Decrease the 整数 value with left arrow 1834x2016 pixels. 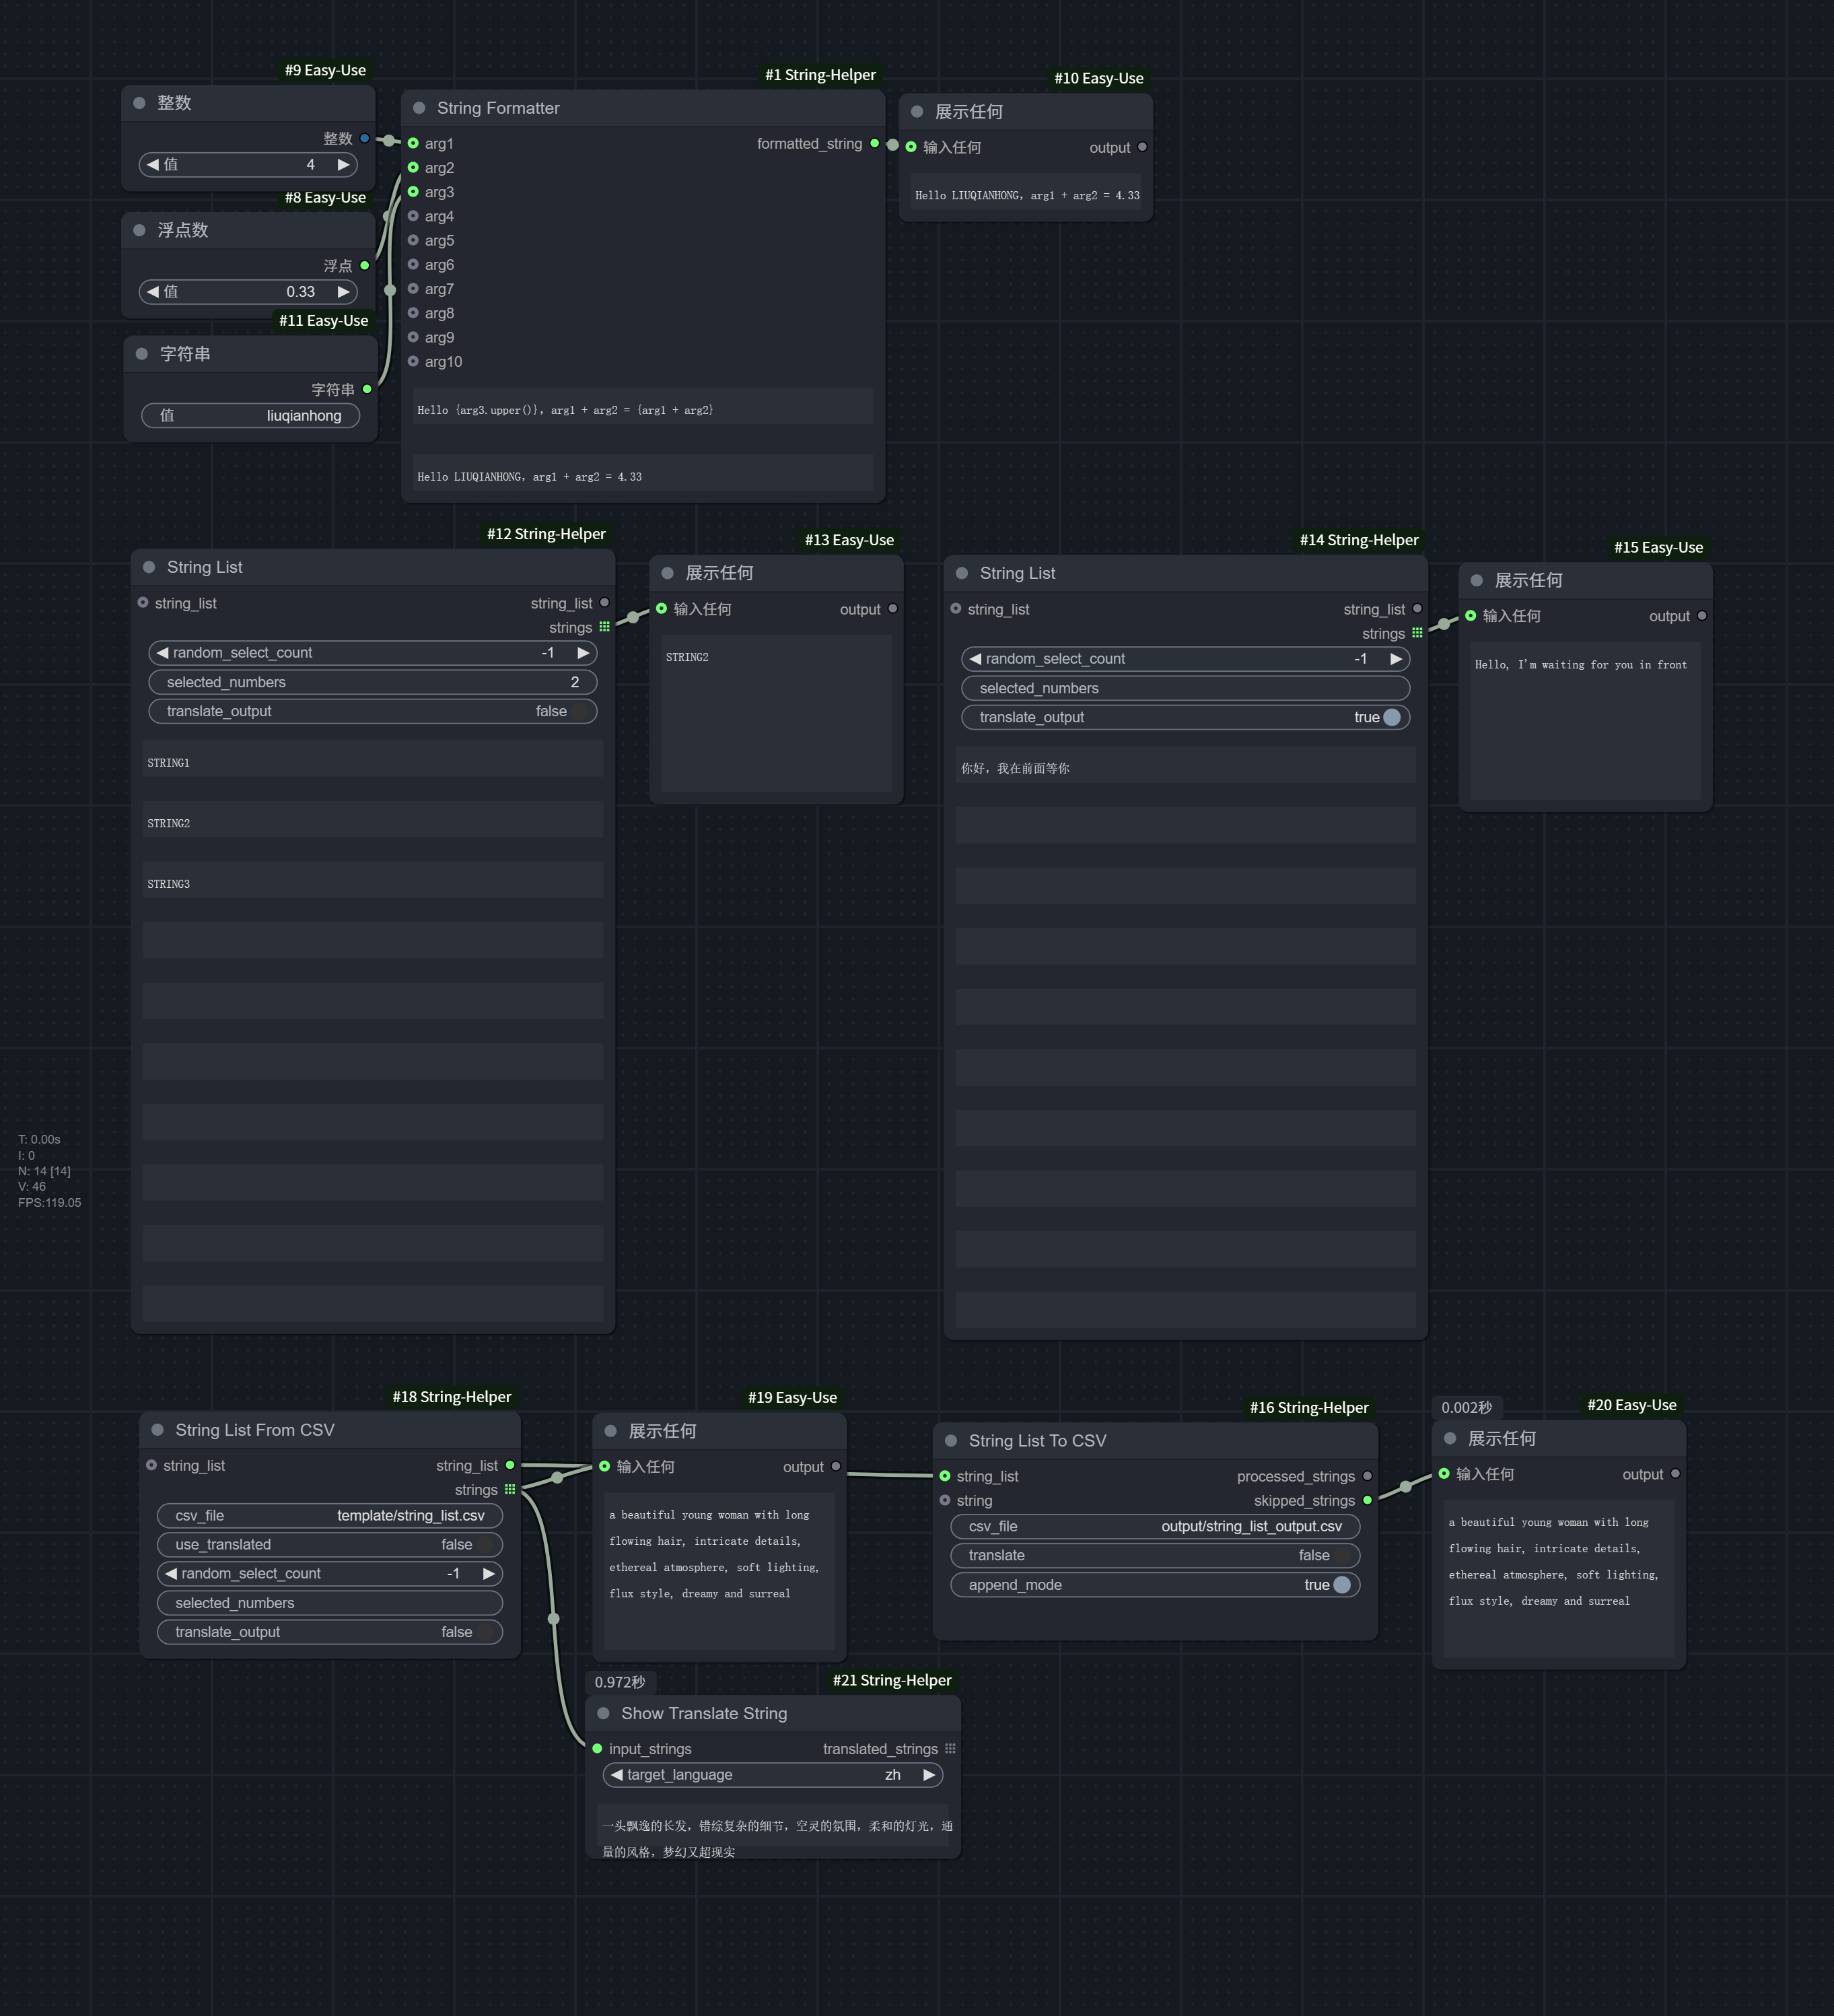(x=153, y=164)
